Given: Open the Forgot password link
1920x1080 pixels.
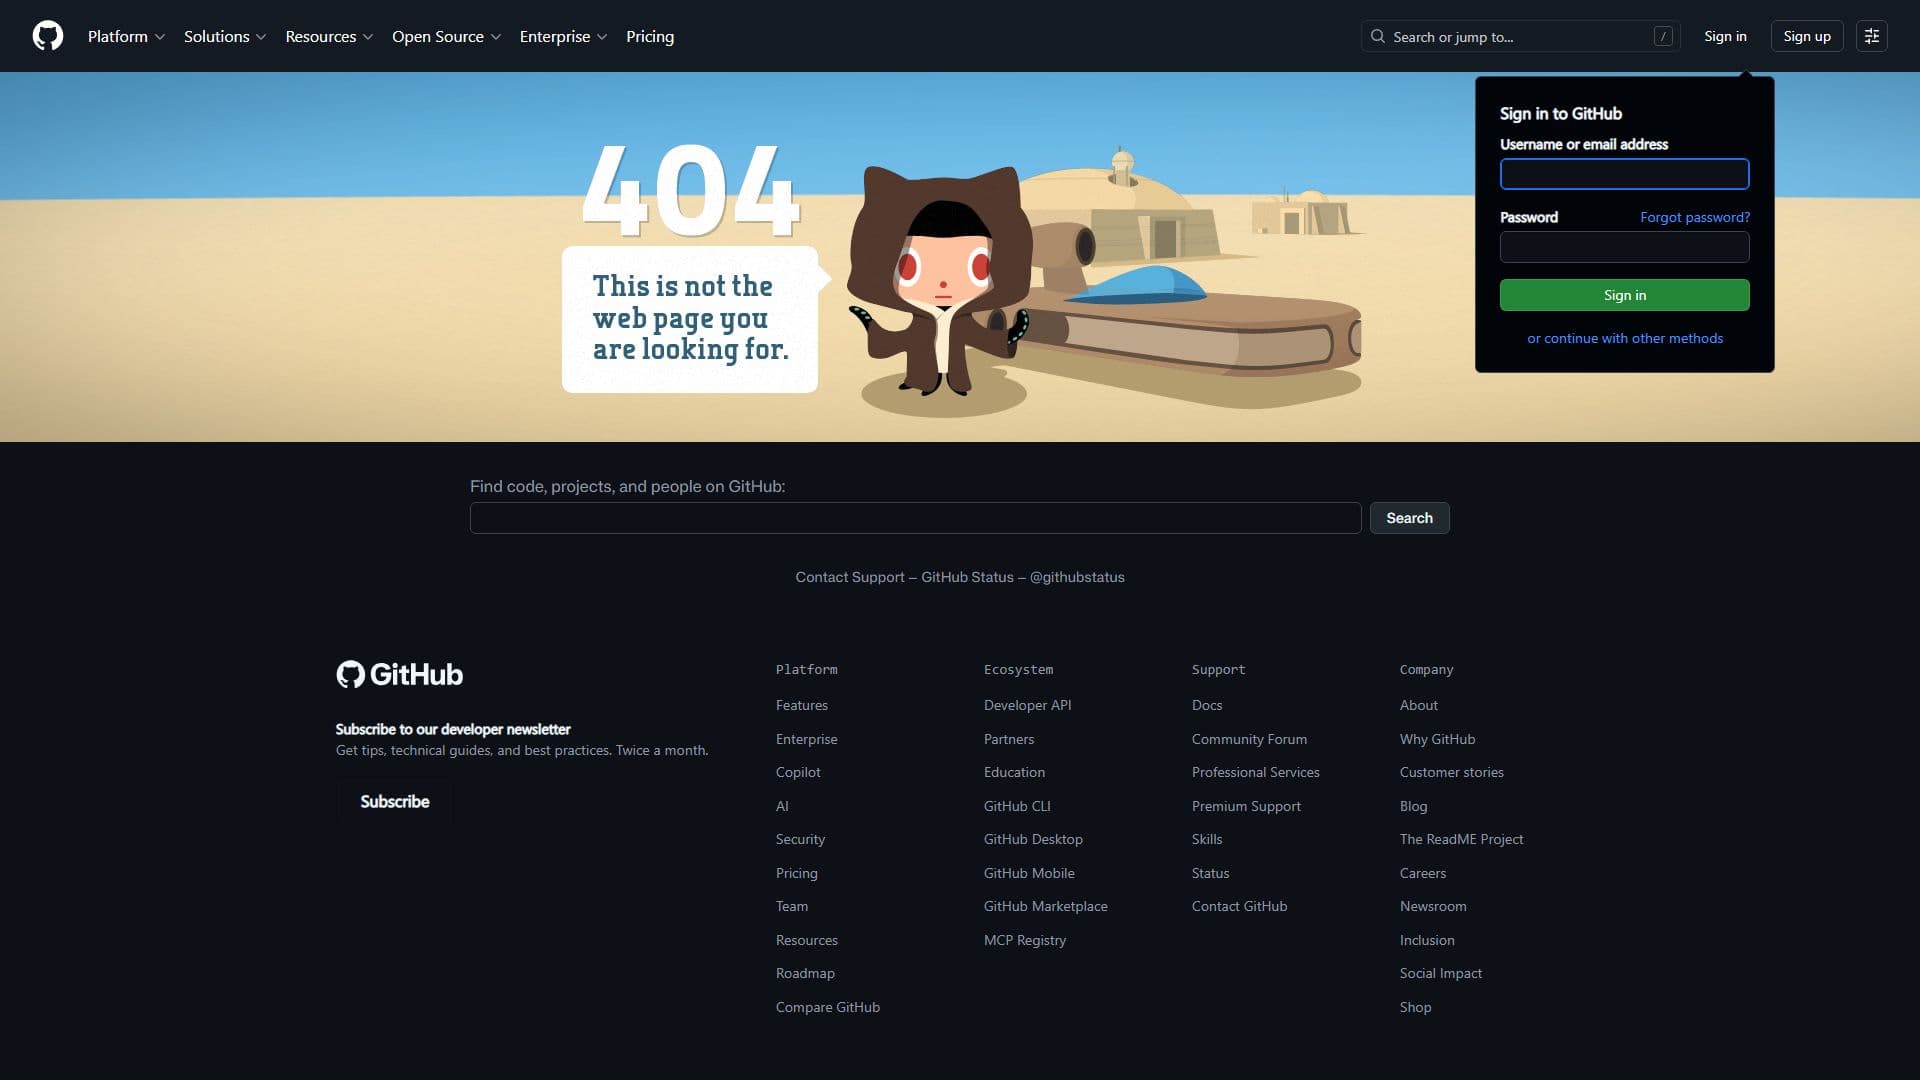Looking at the screenshot, I should click(x=1695, y=217).
